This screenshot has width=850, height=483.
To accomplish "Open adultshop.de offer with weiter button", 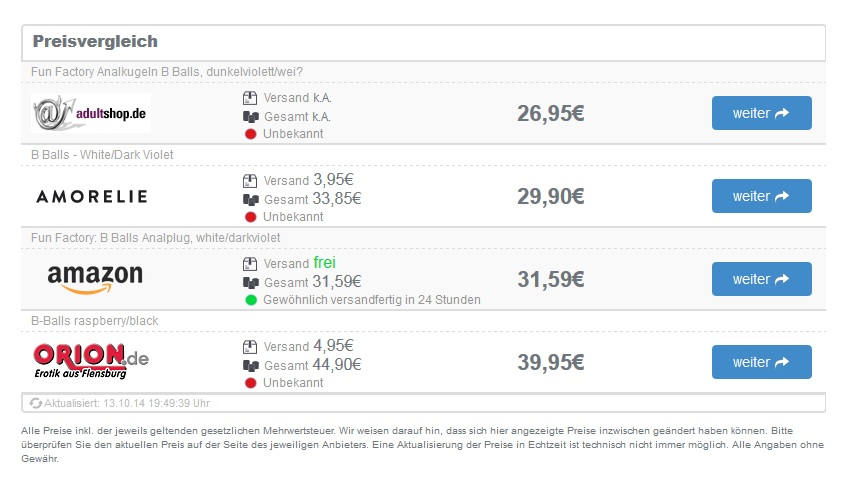I will 762,113.
